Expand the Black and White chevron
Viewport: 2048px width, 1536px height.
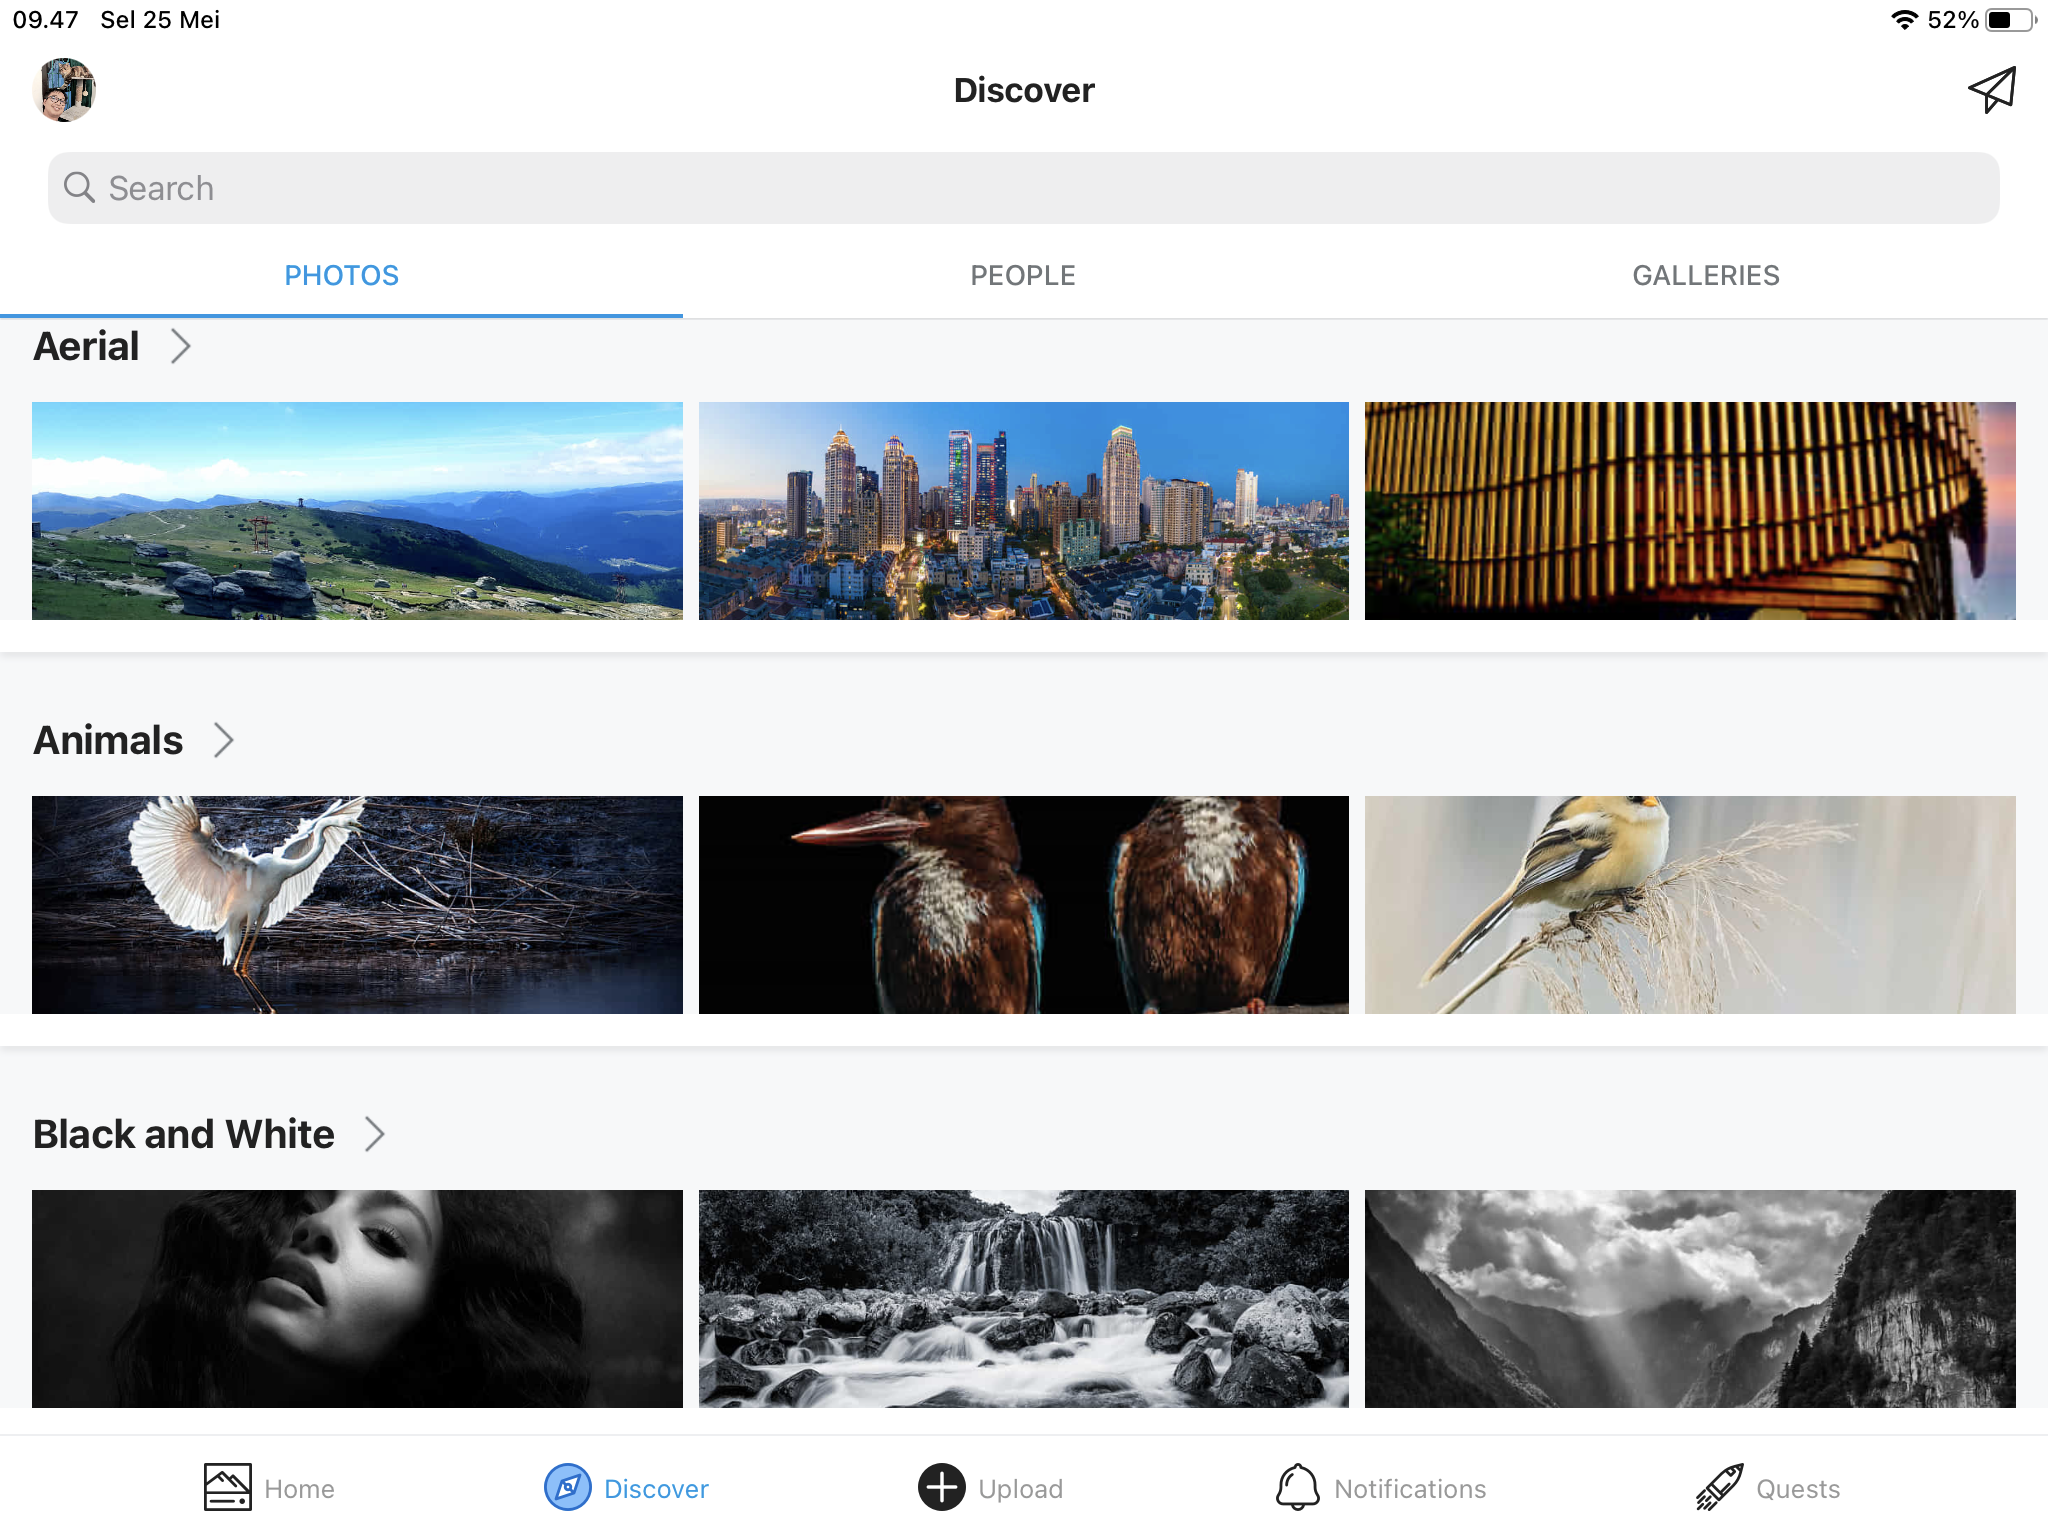point(375,1135)
